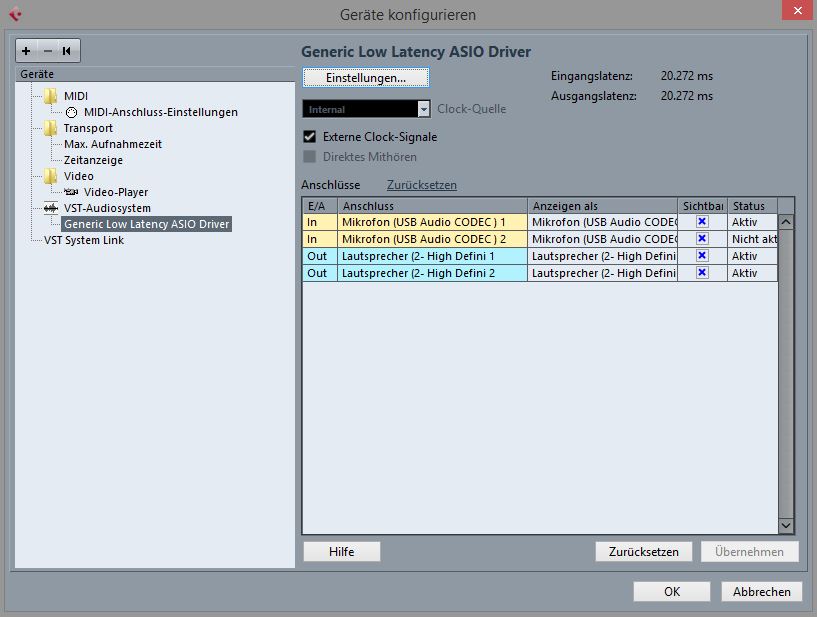
Task: Select port row Mikrofon (USB Audio CODEC) 1
Action: point(540,222)
